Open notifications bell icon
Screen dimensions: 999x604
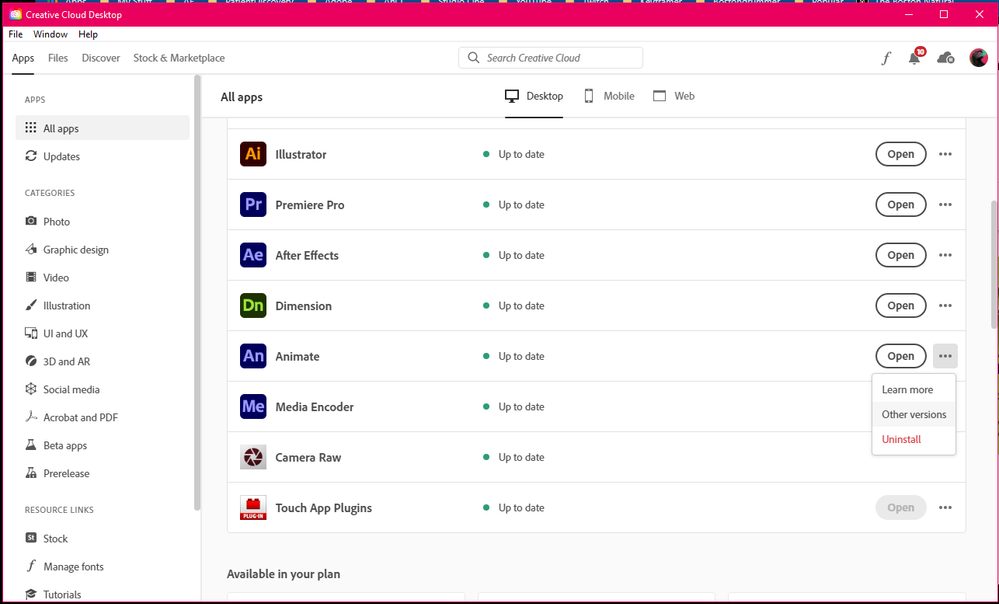click(x=915, y=57)
